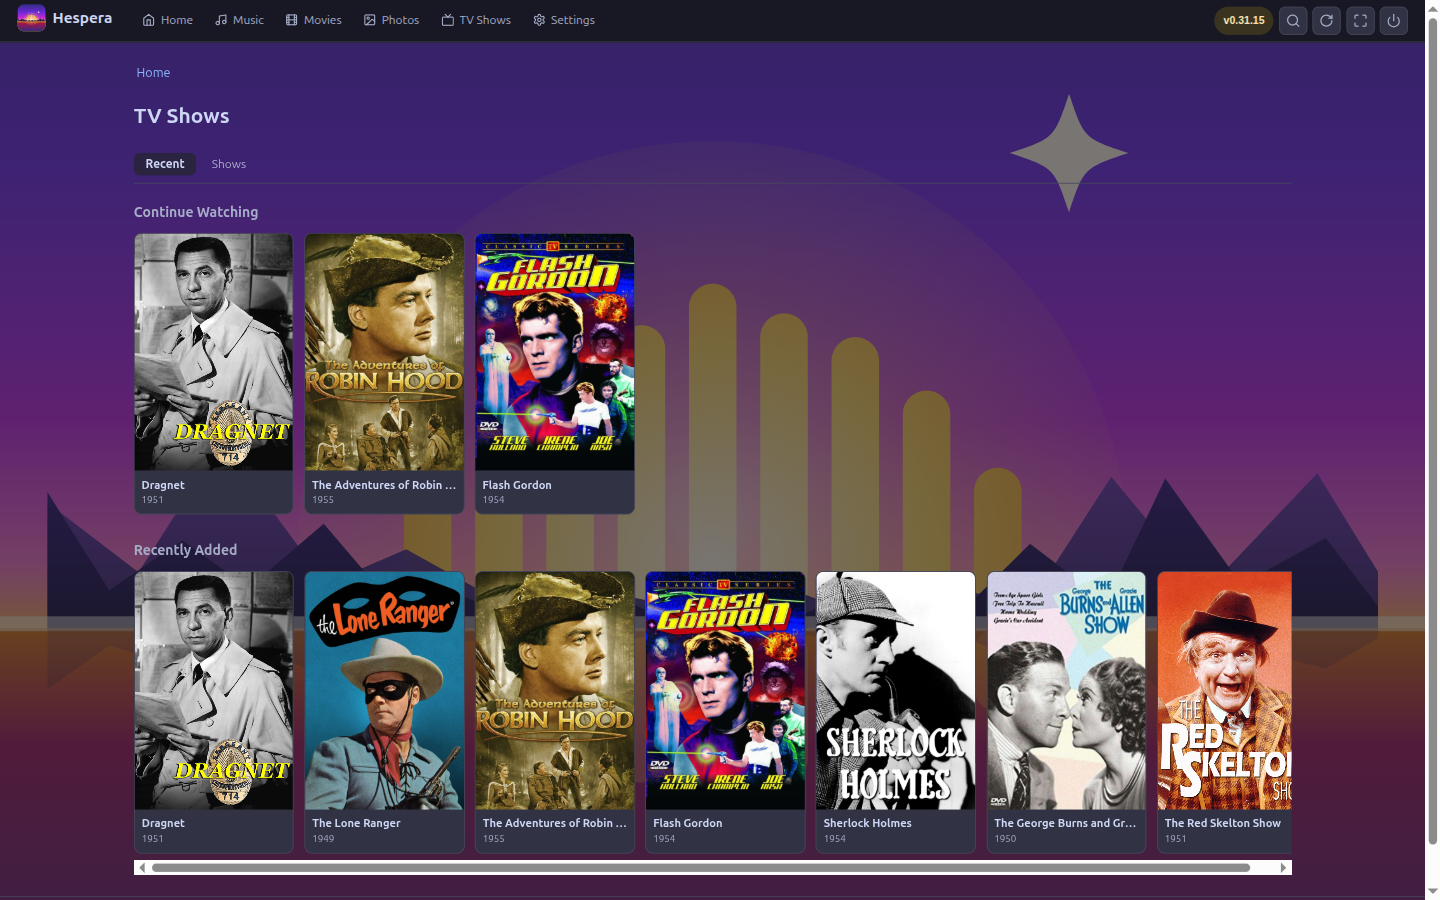
Task: Open the Home nav item
Action: click(167, 20)
